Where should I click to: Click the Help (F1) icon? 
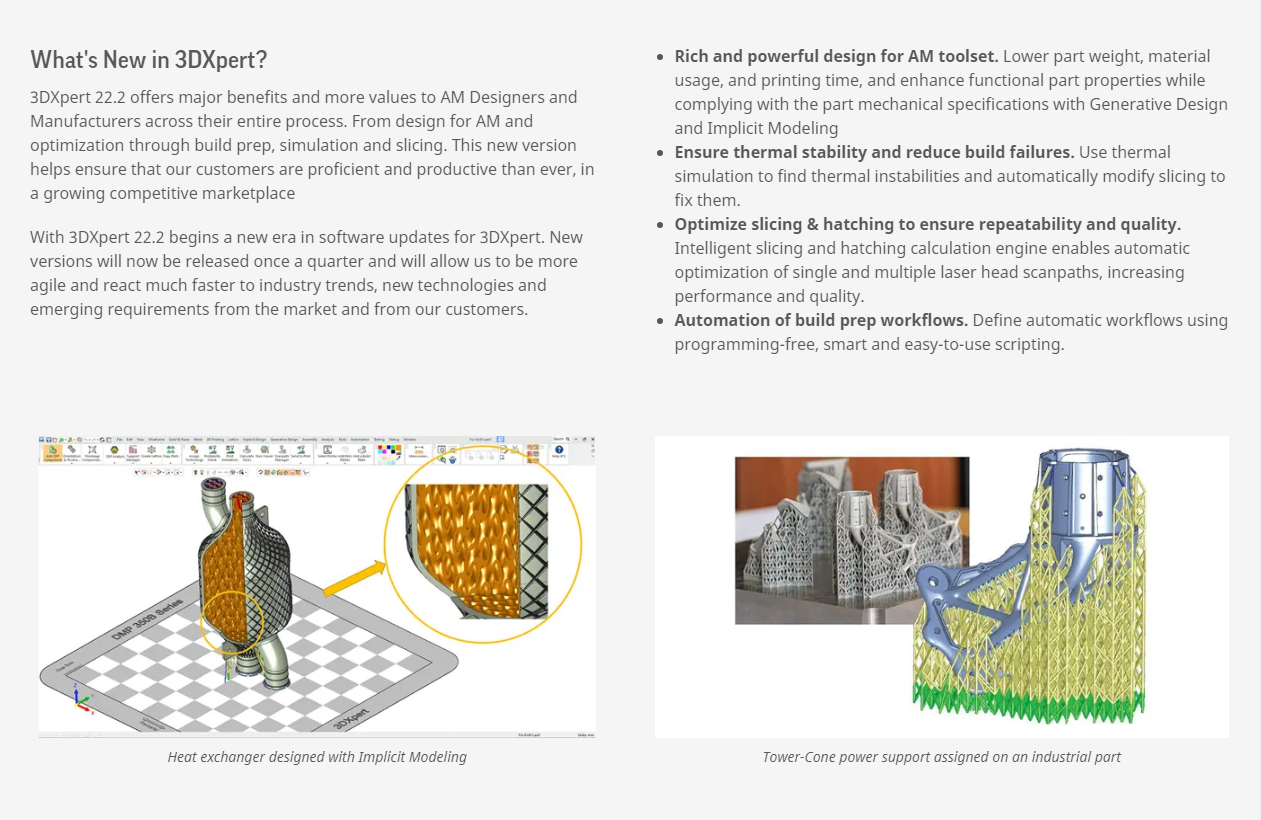(x=559, y=453)
